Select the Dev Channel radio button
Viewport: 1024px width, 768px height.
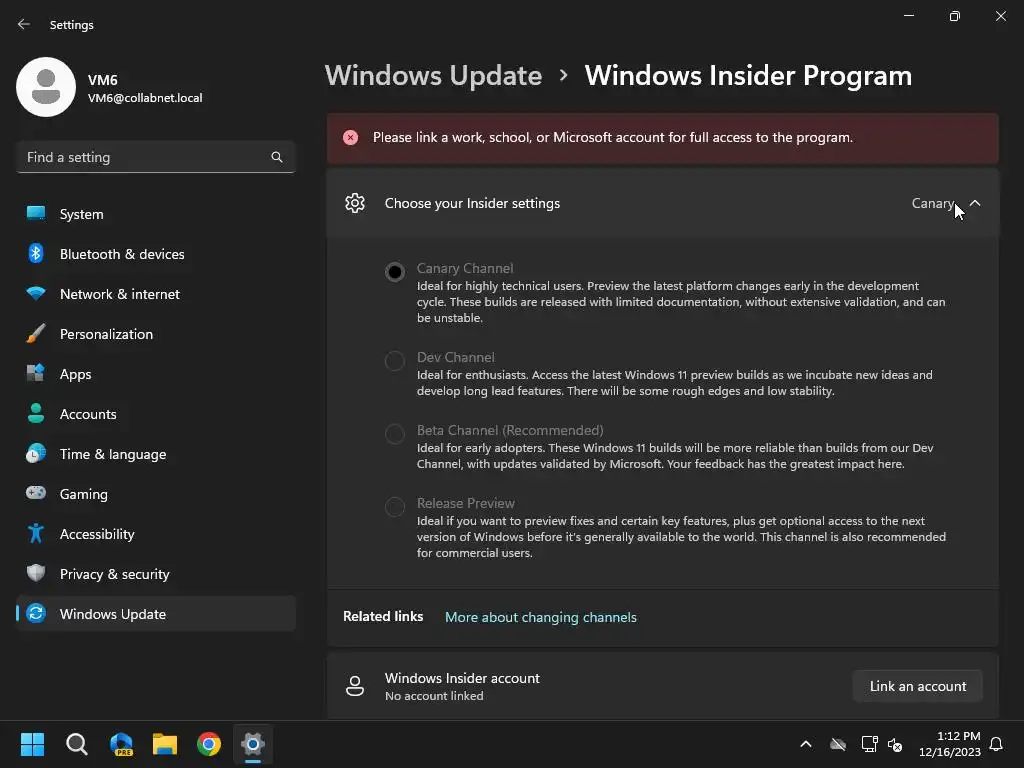coord(394,360)
